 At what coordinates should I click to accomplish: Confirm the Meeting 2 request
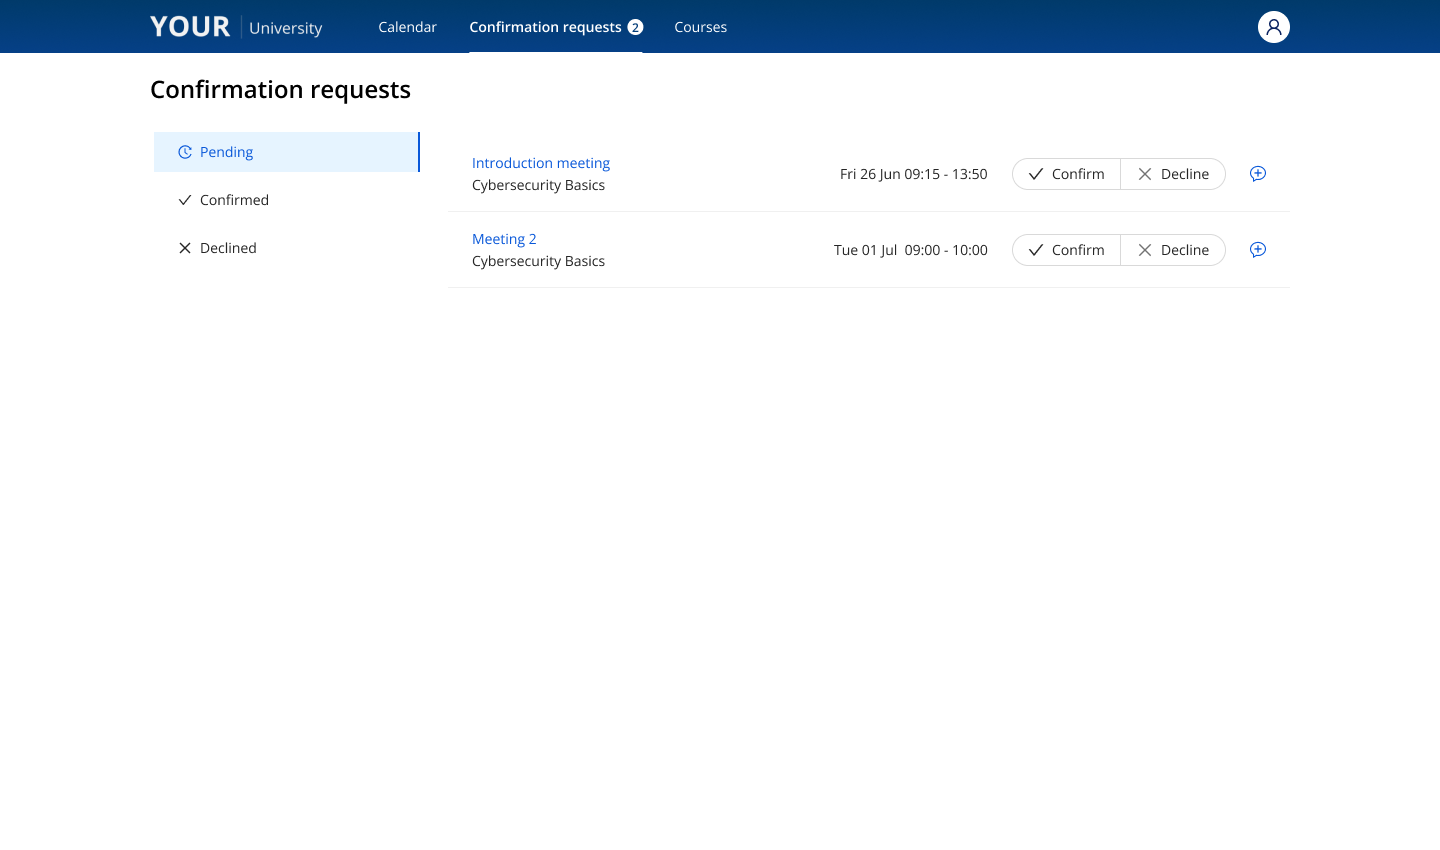[x=1066, y=250]
